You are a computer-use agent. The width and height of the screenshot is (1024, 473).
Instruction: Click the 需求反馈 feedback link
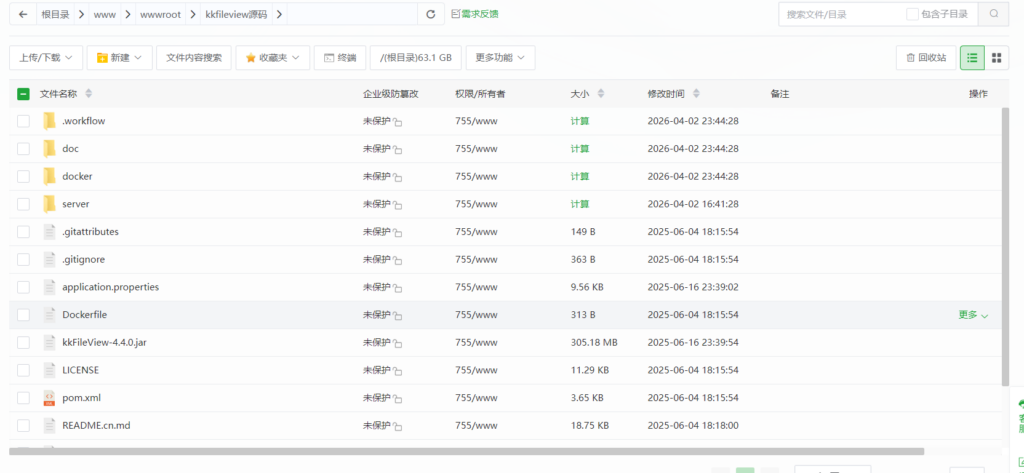pyautogui.click(x=475, y=14)
